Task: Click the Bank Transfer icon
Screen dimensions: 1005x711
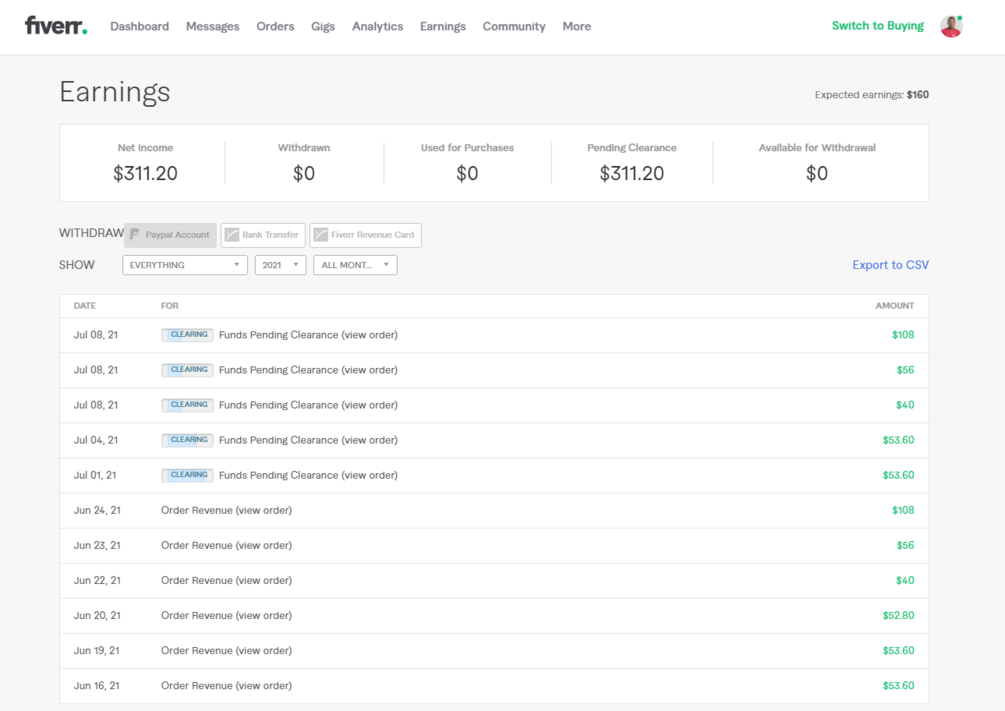Action: coord(232,235)
